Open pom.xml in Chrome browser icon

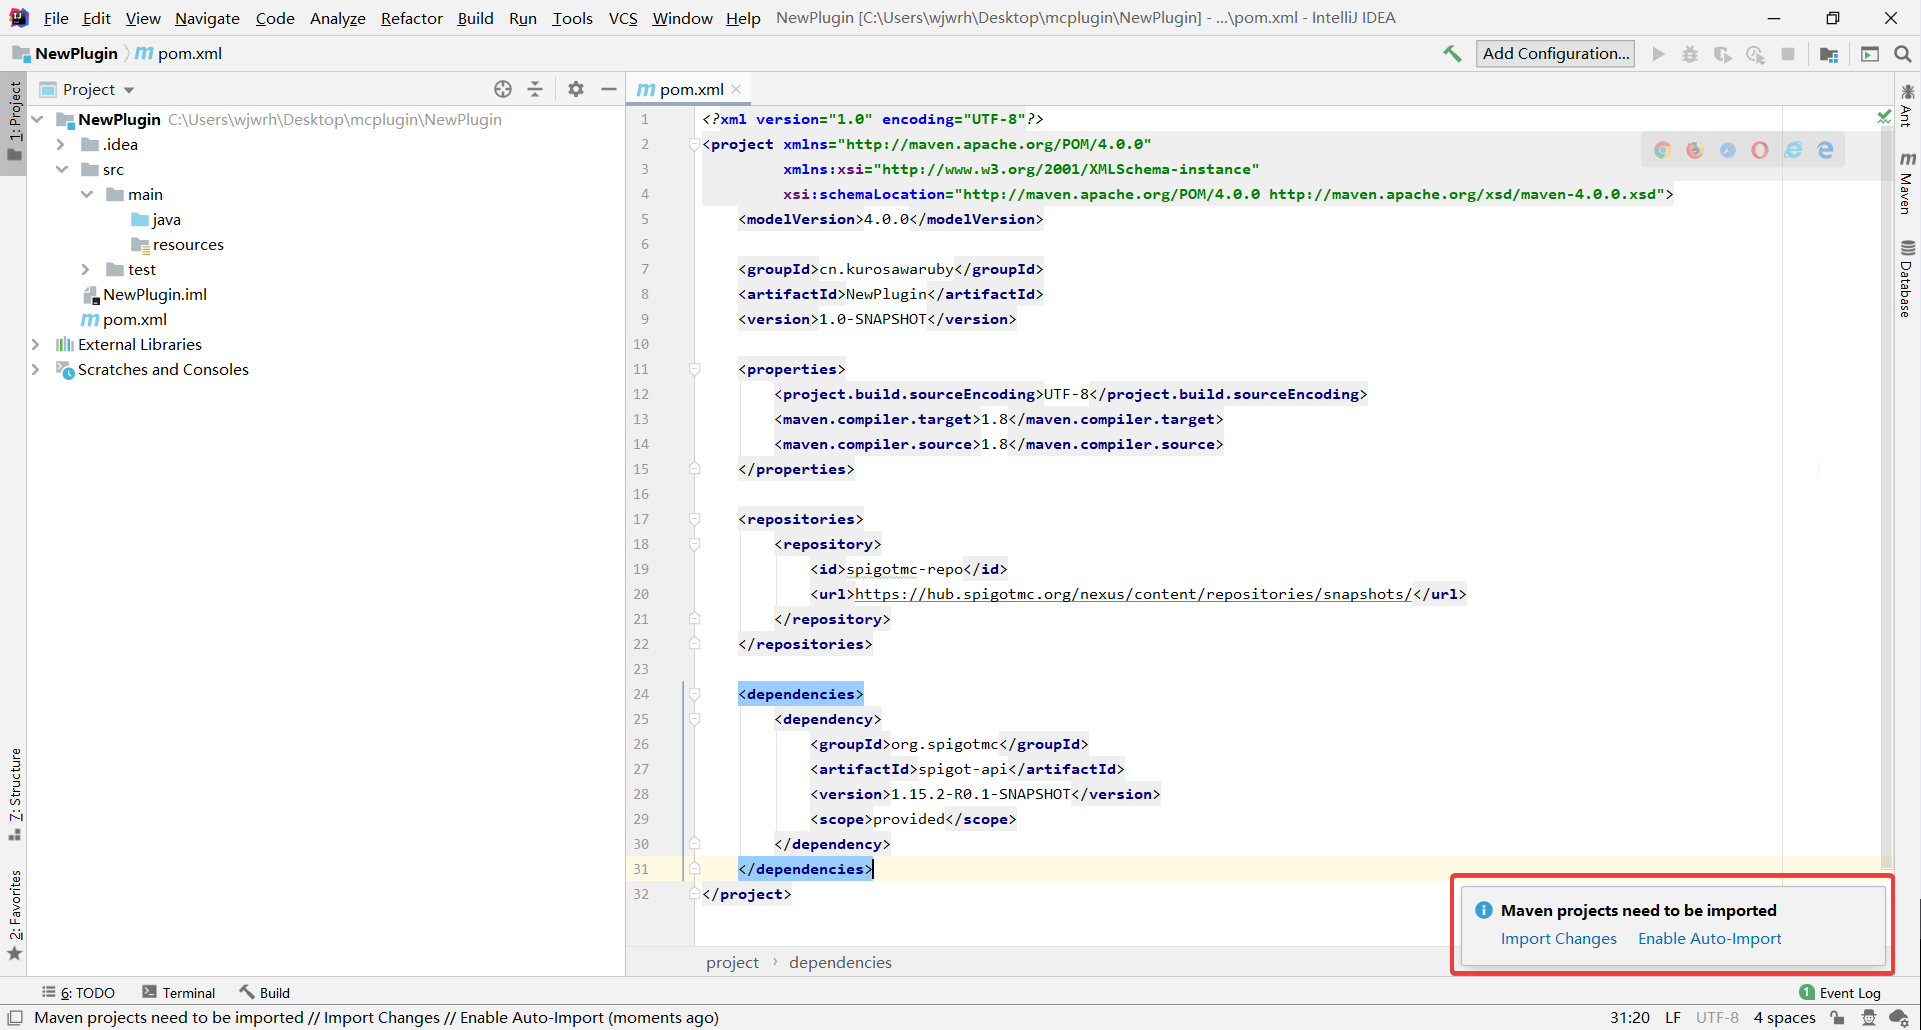[x=1662, y=150]
